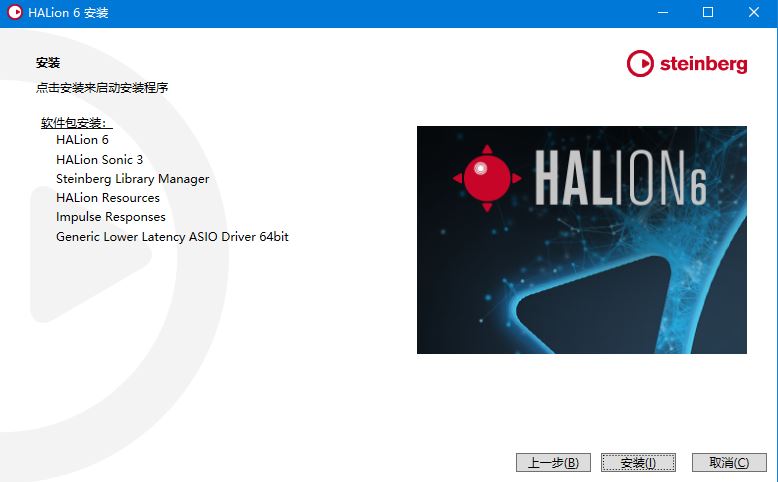
Task: Click the '软件包安装:' heading
Action: pos(74,123)
